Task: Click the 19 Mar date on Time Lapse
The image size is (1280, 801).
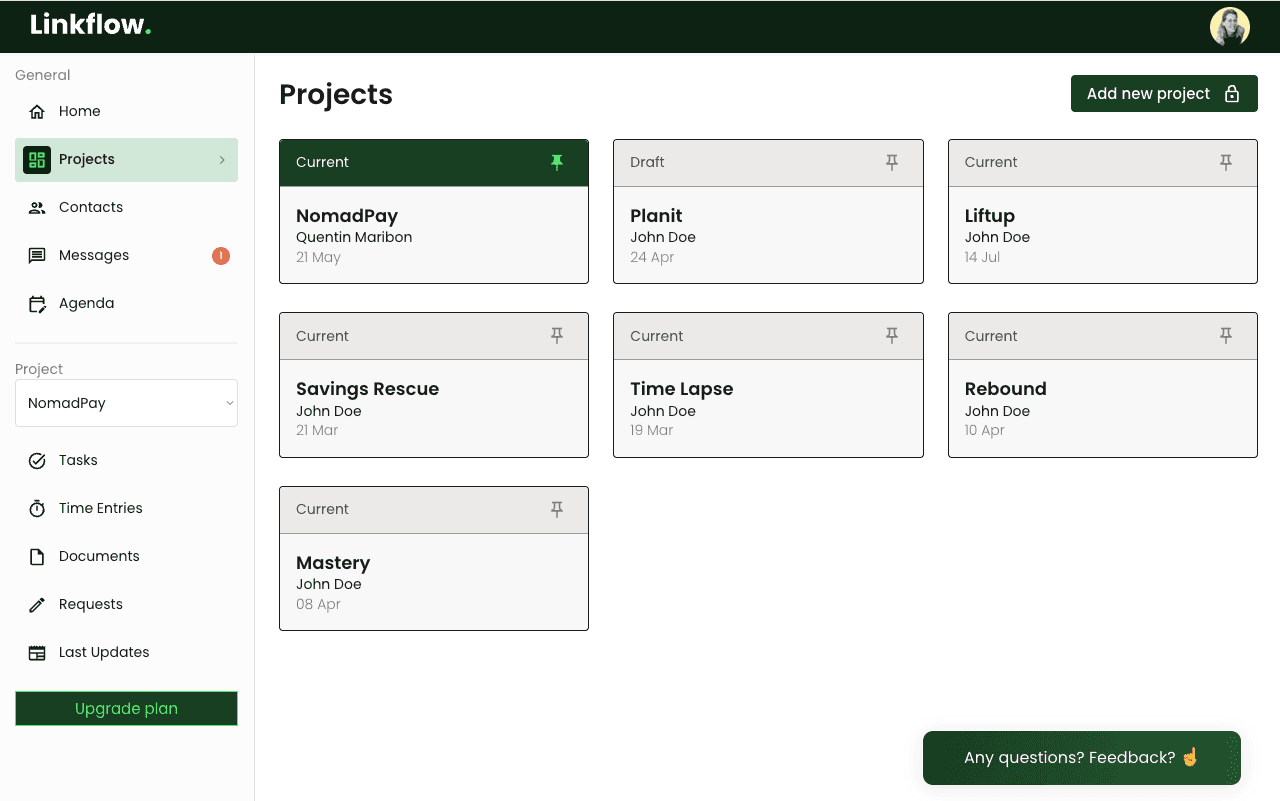Action: (x=651, y=430)
